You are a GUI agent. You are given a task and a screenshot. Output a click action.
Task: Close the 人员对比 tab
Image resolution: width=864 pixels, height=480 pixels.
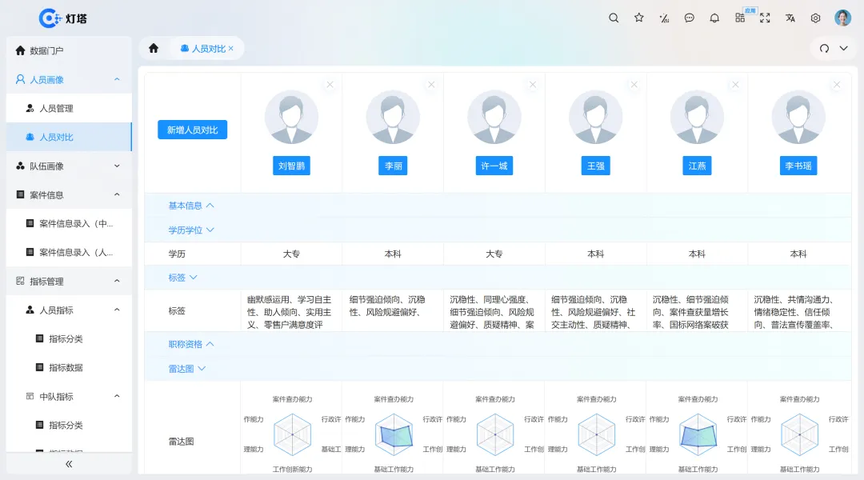tap(231, 48)
